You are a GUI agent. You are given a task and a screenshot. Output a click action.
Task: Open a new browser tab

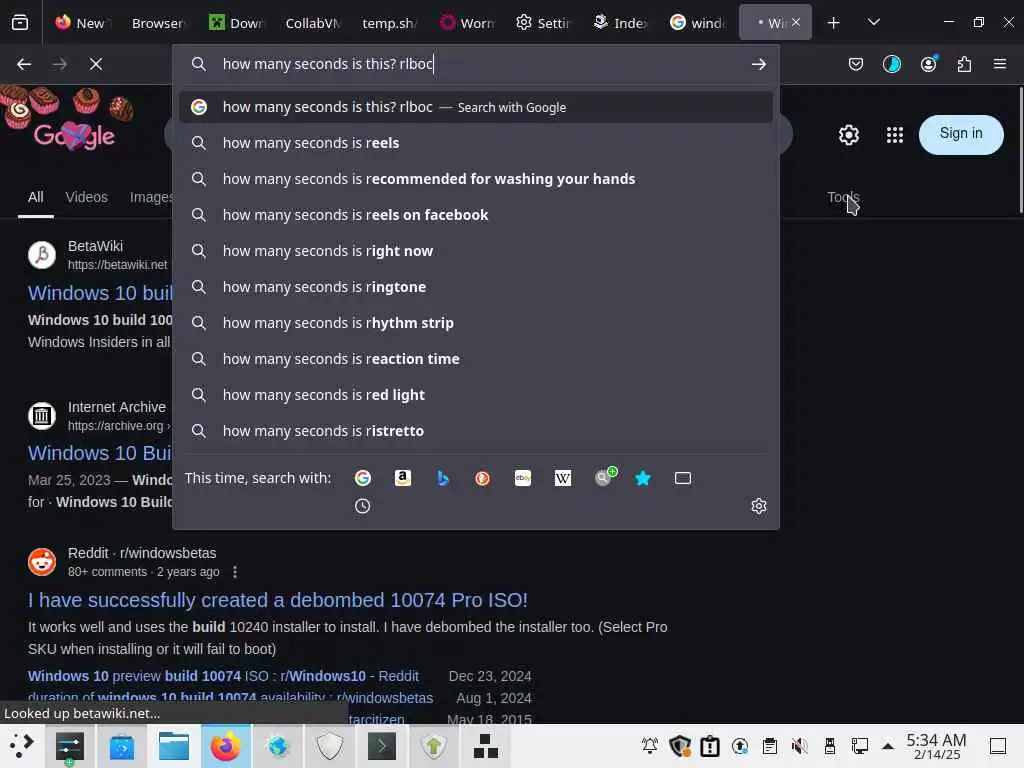(833, 23)
